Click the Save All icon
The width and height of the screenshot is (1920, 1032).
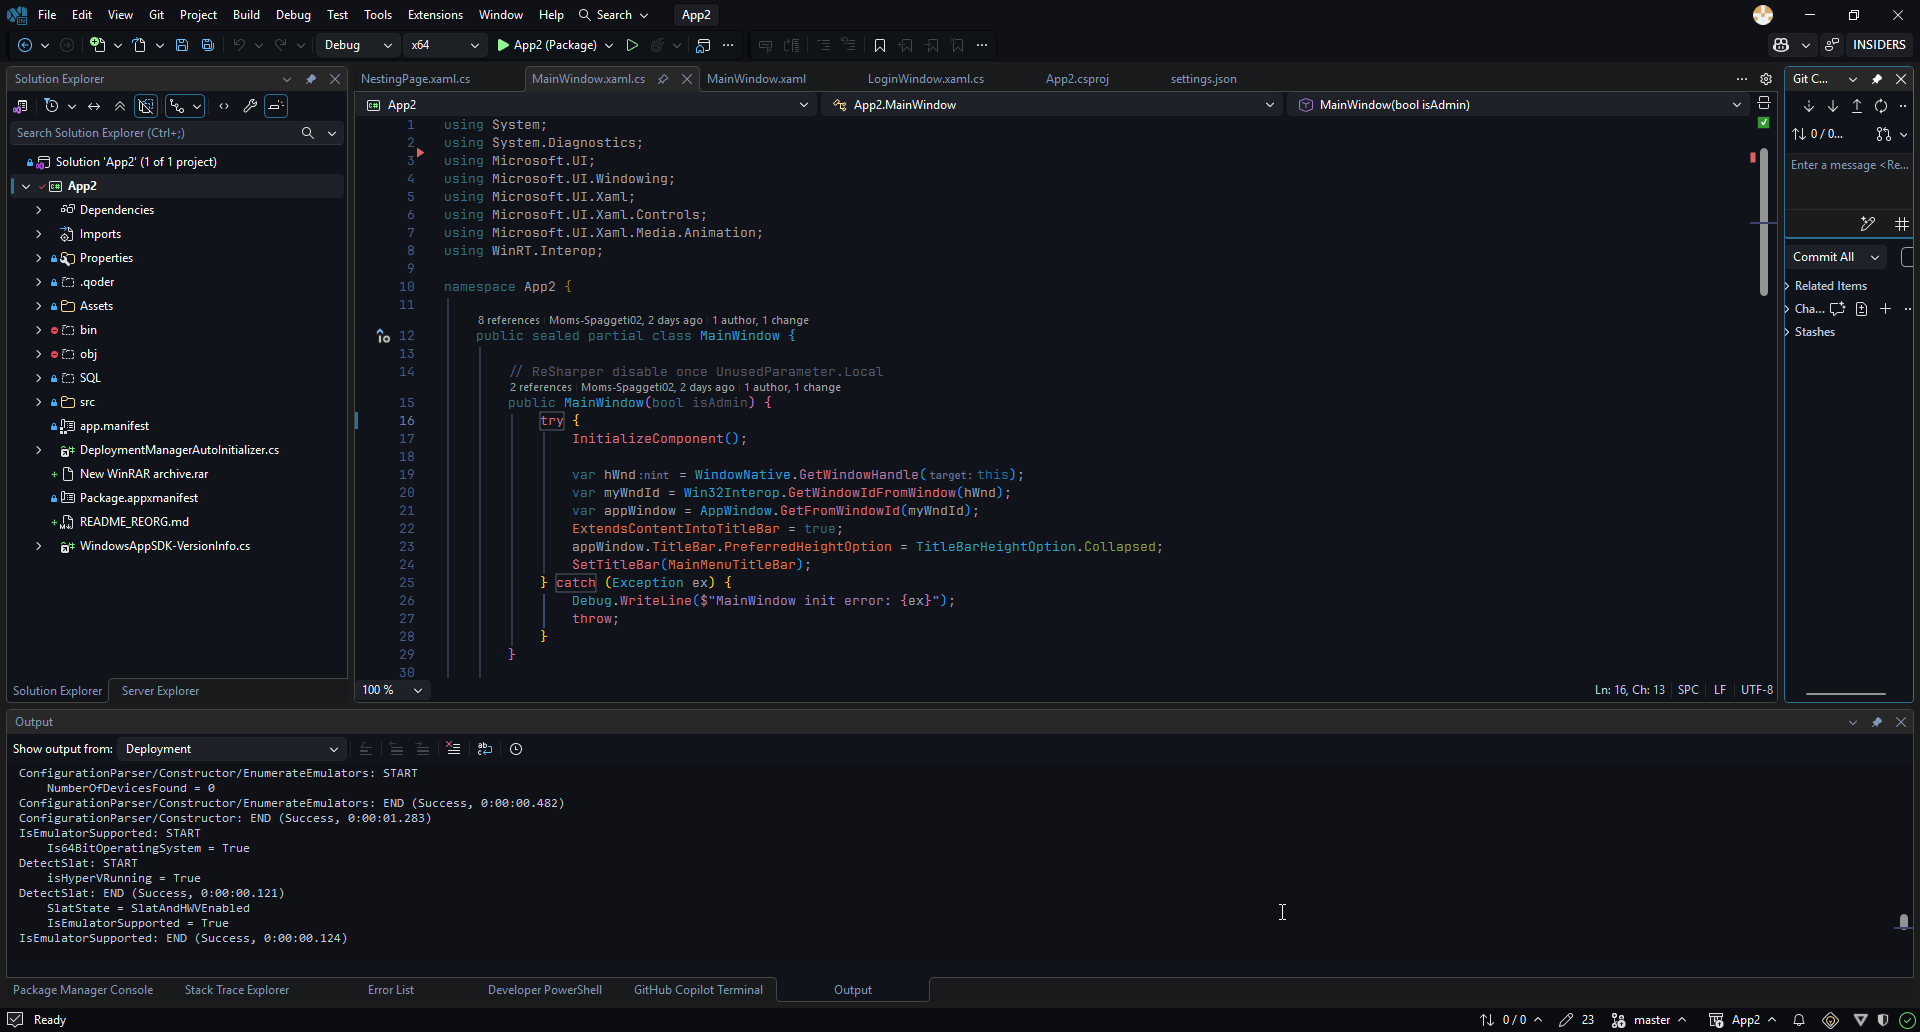pos(208,45)
